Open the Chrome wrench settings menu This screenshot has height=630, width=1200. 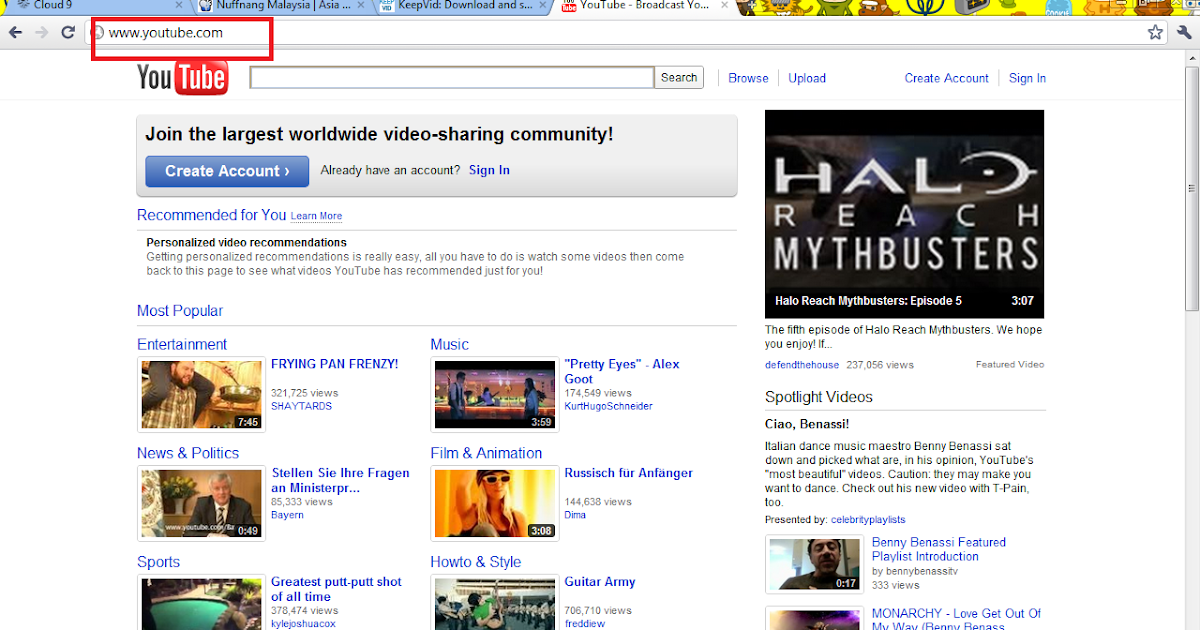tap(1186, 32)
